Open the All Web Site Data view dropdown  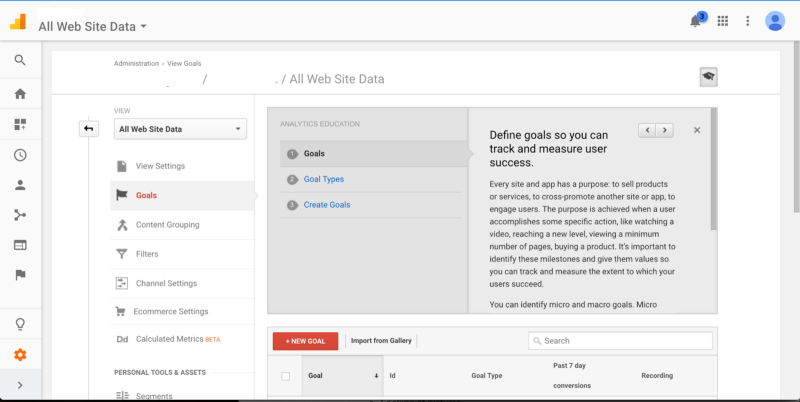(x=180, y=129)
